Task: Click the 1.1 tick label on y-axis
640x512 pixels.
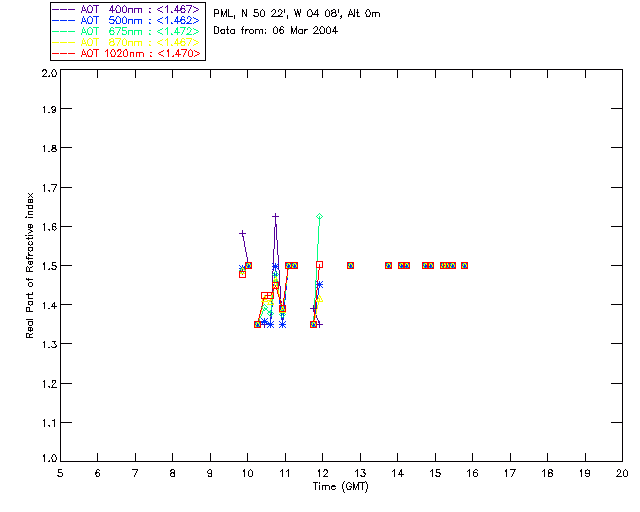Action: coord(49,423)
